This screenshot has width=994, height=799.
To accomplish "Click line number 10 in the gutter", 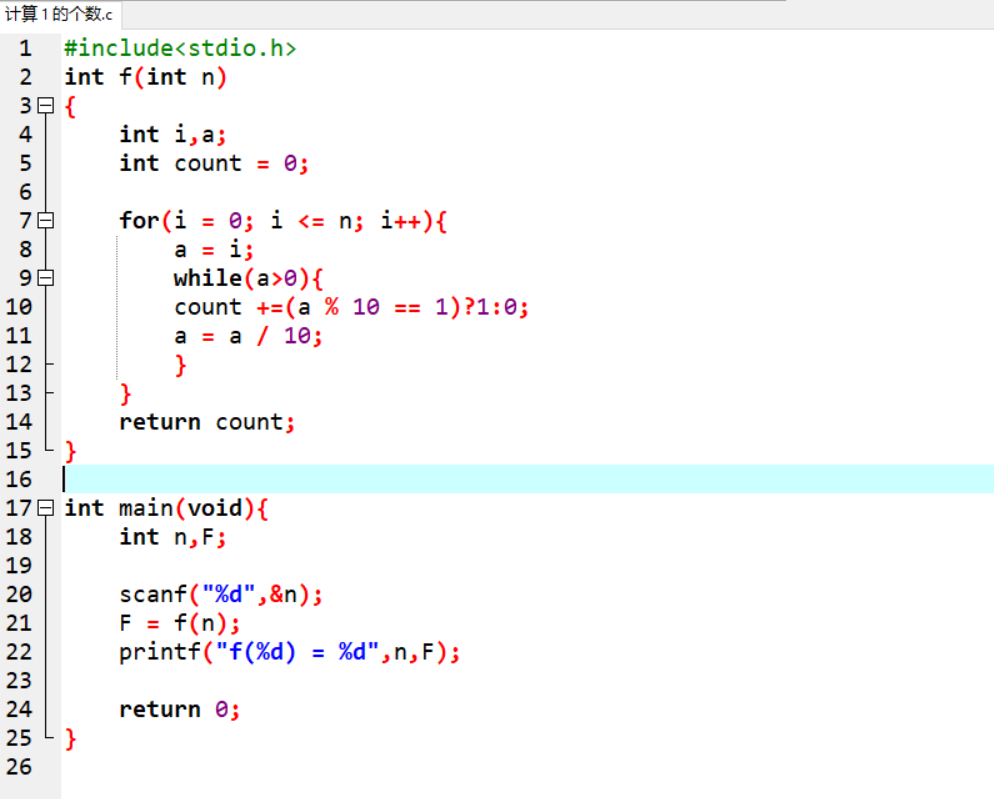I will [x=18, y=307].
